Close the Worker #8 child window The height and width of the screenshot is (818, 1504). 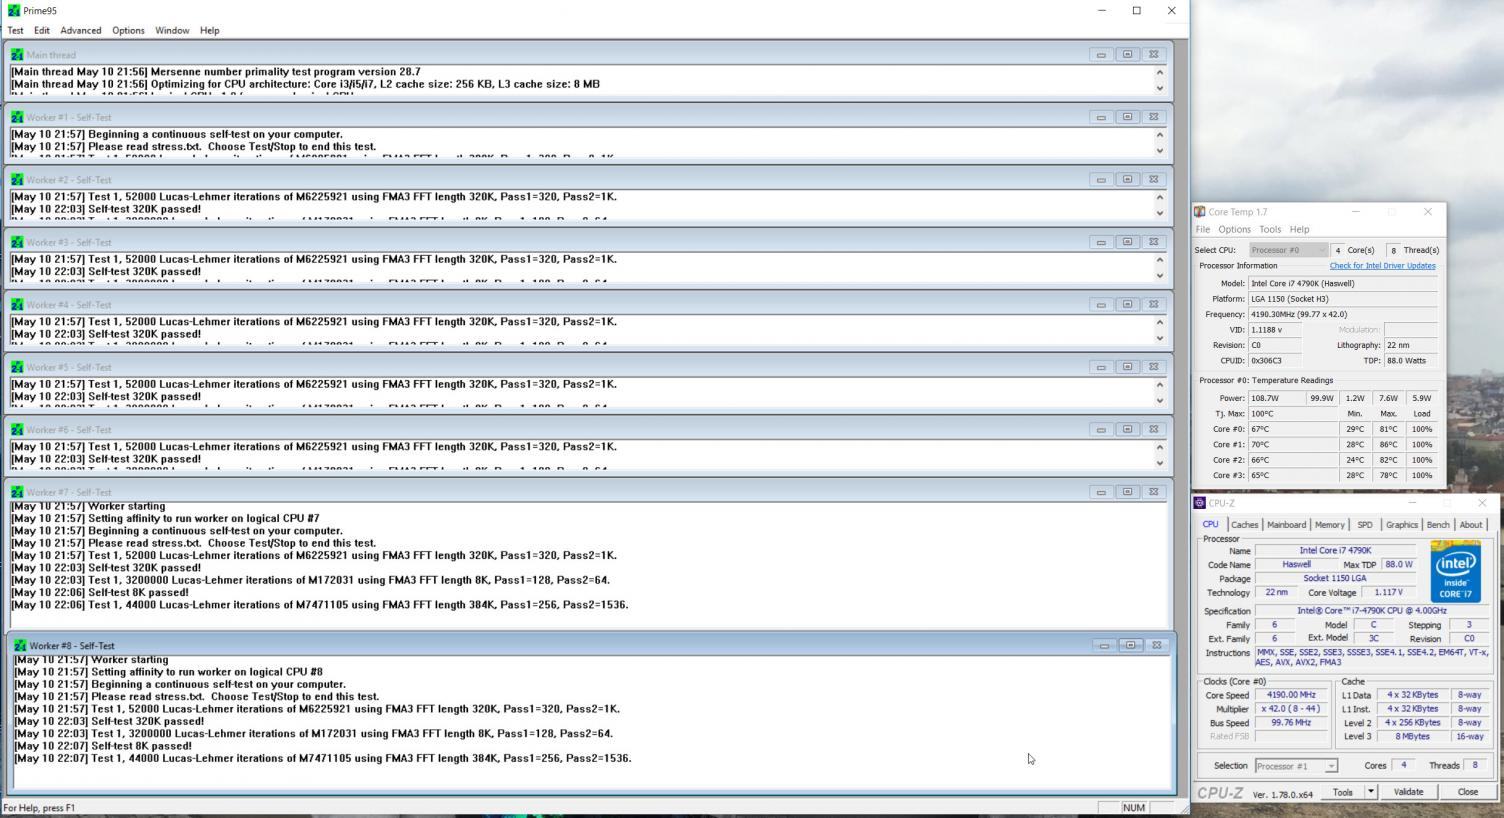coord(1157,646)
